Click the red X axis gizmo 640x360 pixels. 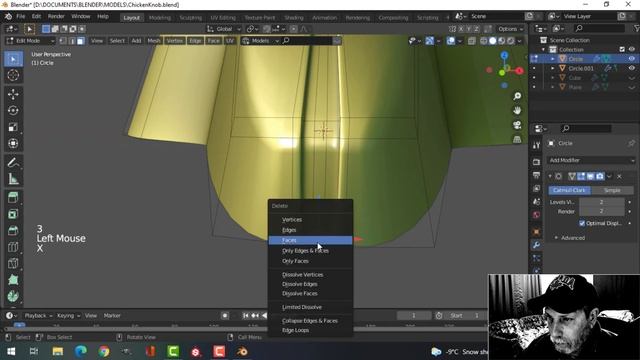519,71
